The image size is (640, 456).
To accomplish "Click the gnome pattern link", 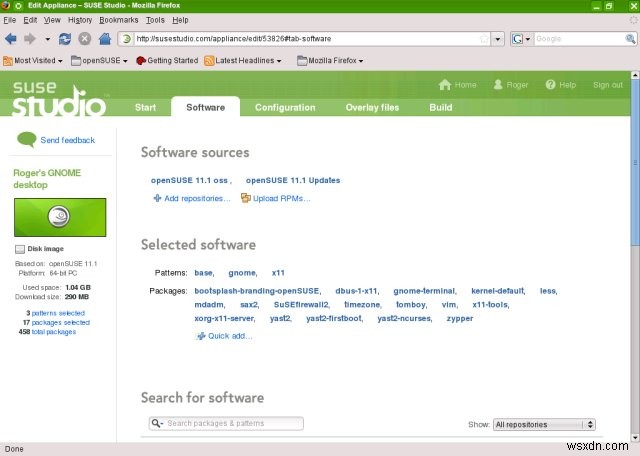I will click(x=242, y=273).
